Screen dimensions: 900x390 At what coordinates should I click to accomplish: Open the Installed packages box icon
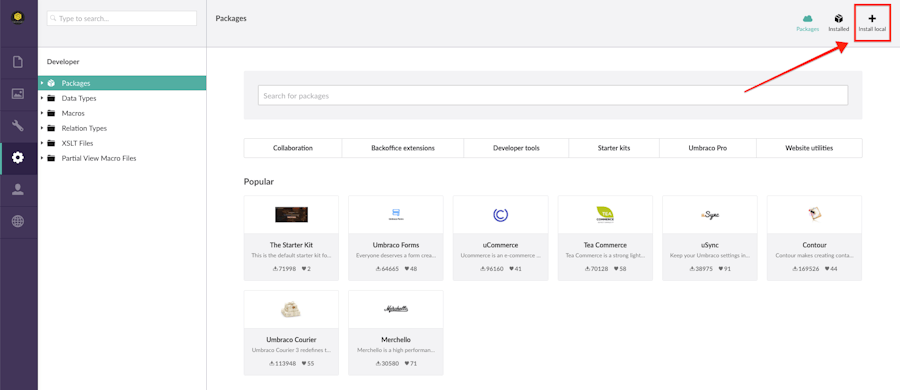(x=839, y=18)
